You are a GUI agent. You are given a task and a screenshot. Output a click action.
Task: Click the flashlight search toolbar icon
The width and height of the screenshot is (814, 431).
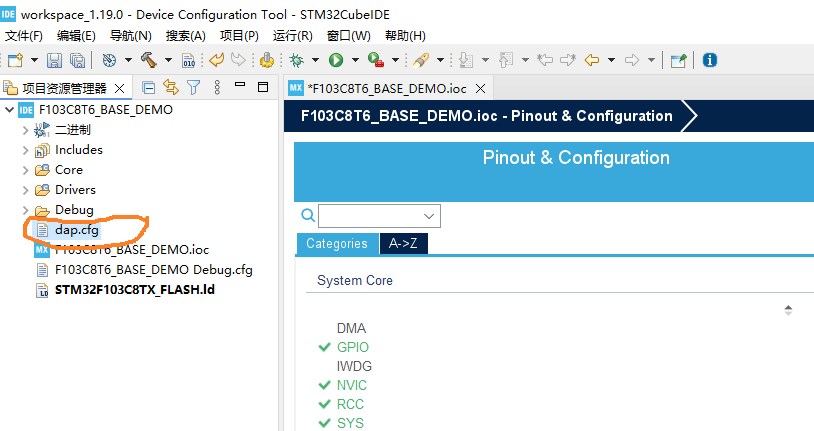point(420,60)
